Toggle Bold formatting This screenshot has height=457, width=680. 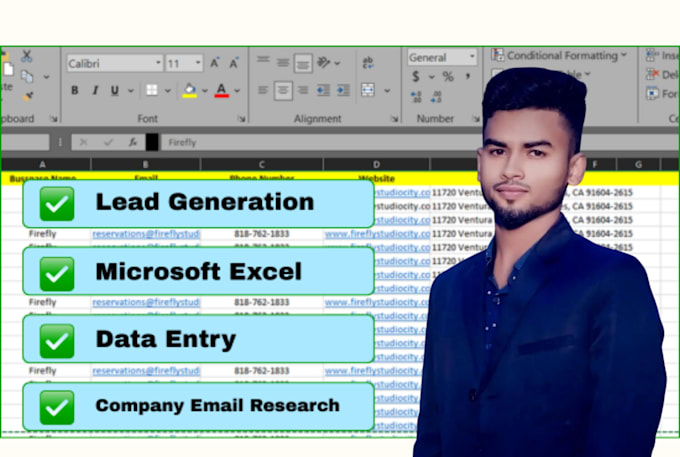pos(75,90)
